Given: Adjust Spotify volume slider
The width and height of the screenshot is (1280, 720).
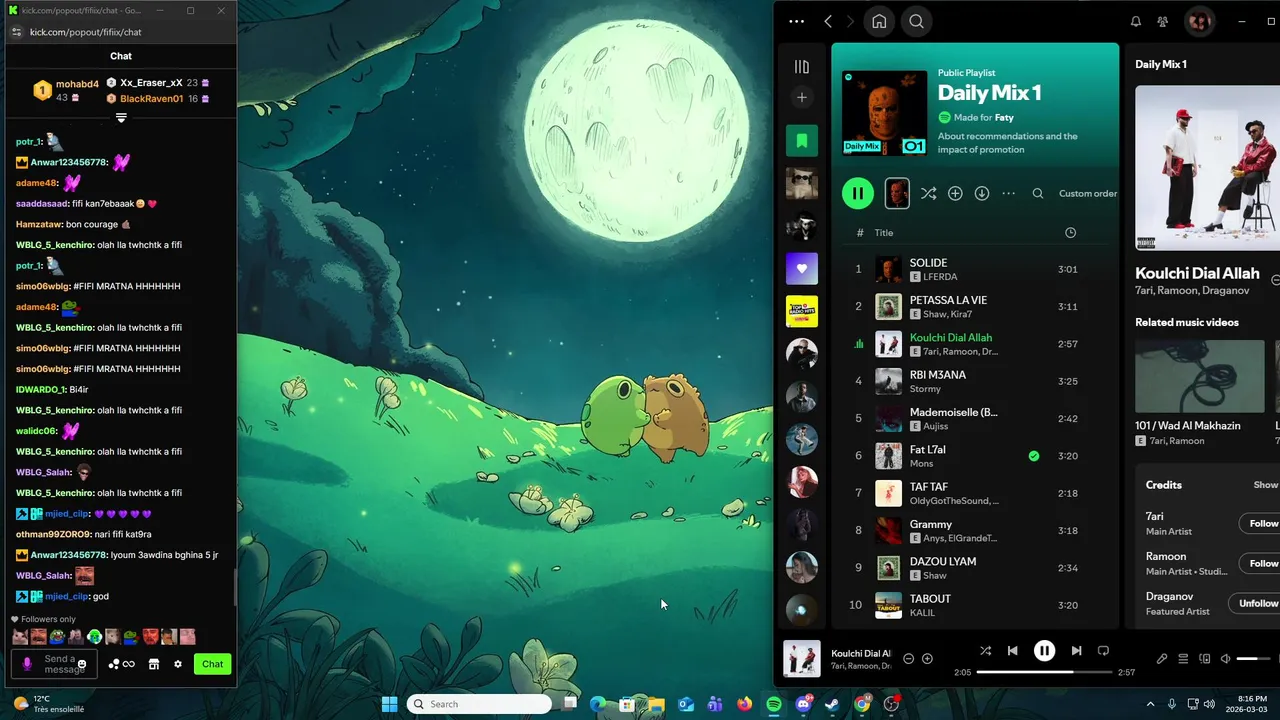Looking at the screenshot, I should (x=1253, y=658).
